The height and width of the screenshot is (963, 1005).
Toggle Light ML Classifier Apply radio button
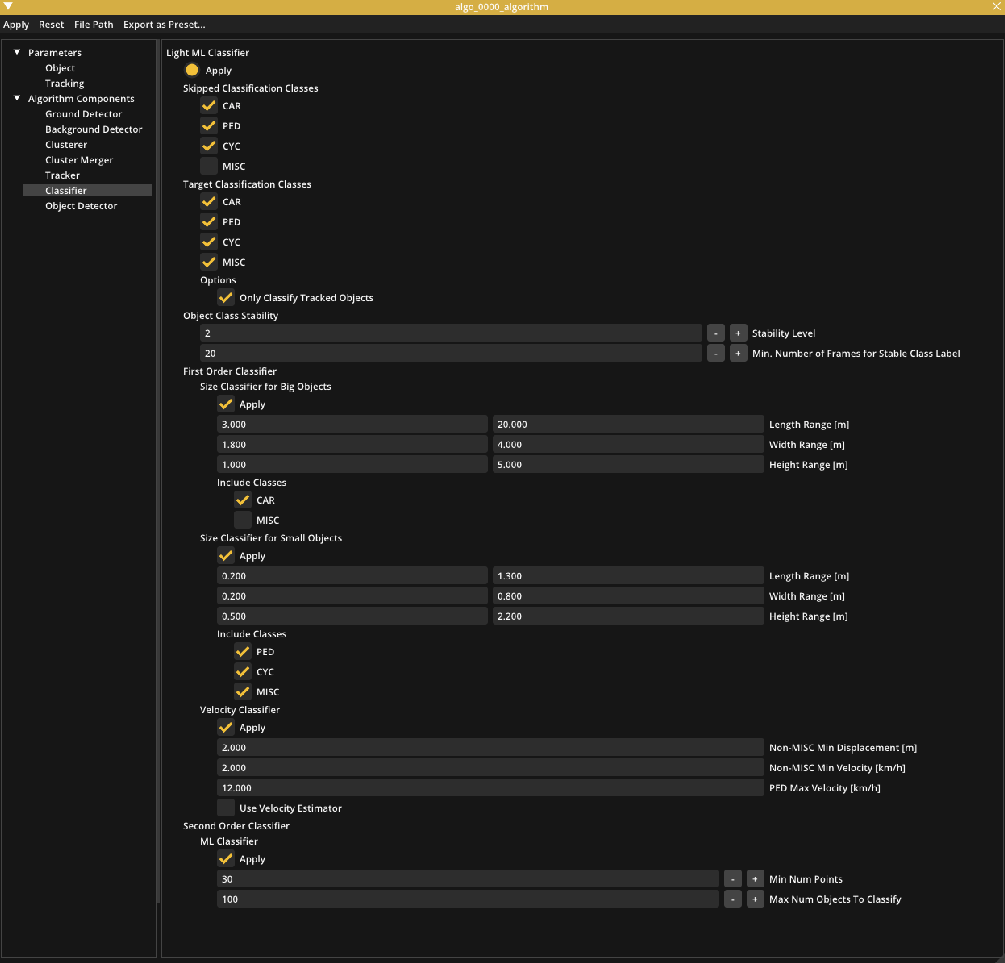coord(192,70)
